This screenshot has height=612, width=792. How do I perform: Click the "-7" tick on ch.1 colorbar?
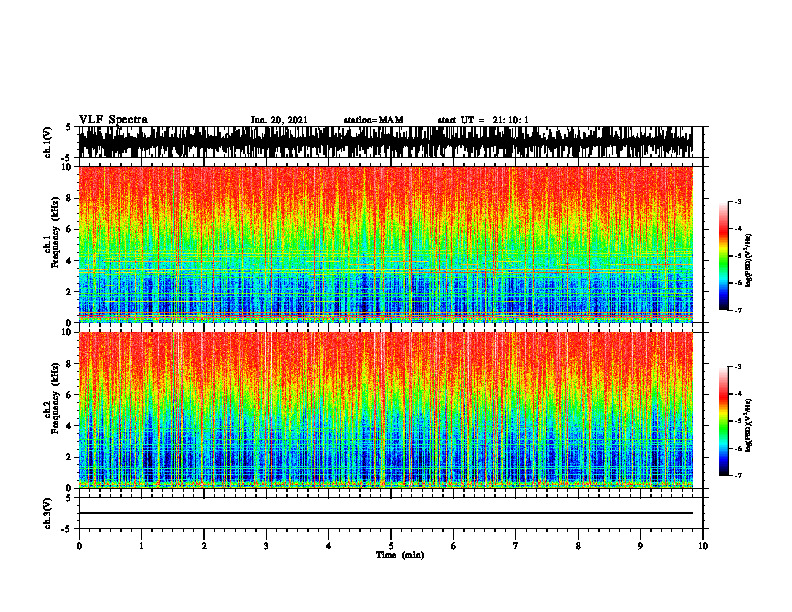(738, 310)
